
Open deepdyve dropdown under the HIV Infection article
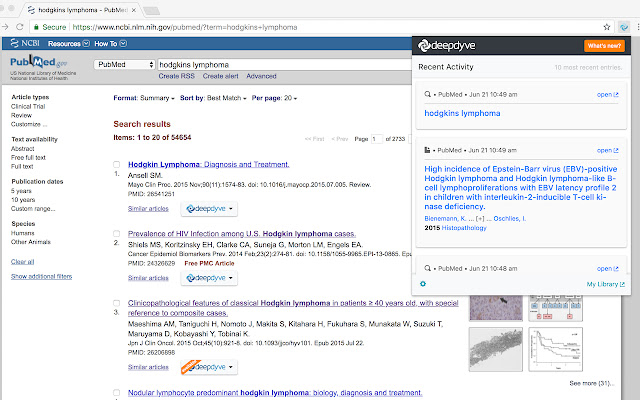click(209, 278)
